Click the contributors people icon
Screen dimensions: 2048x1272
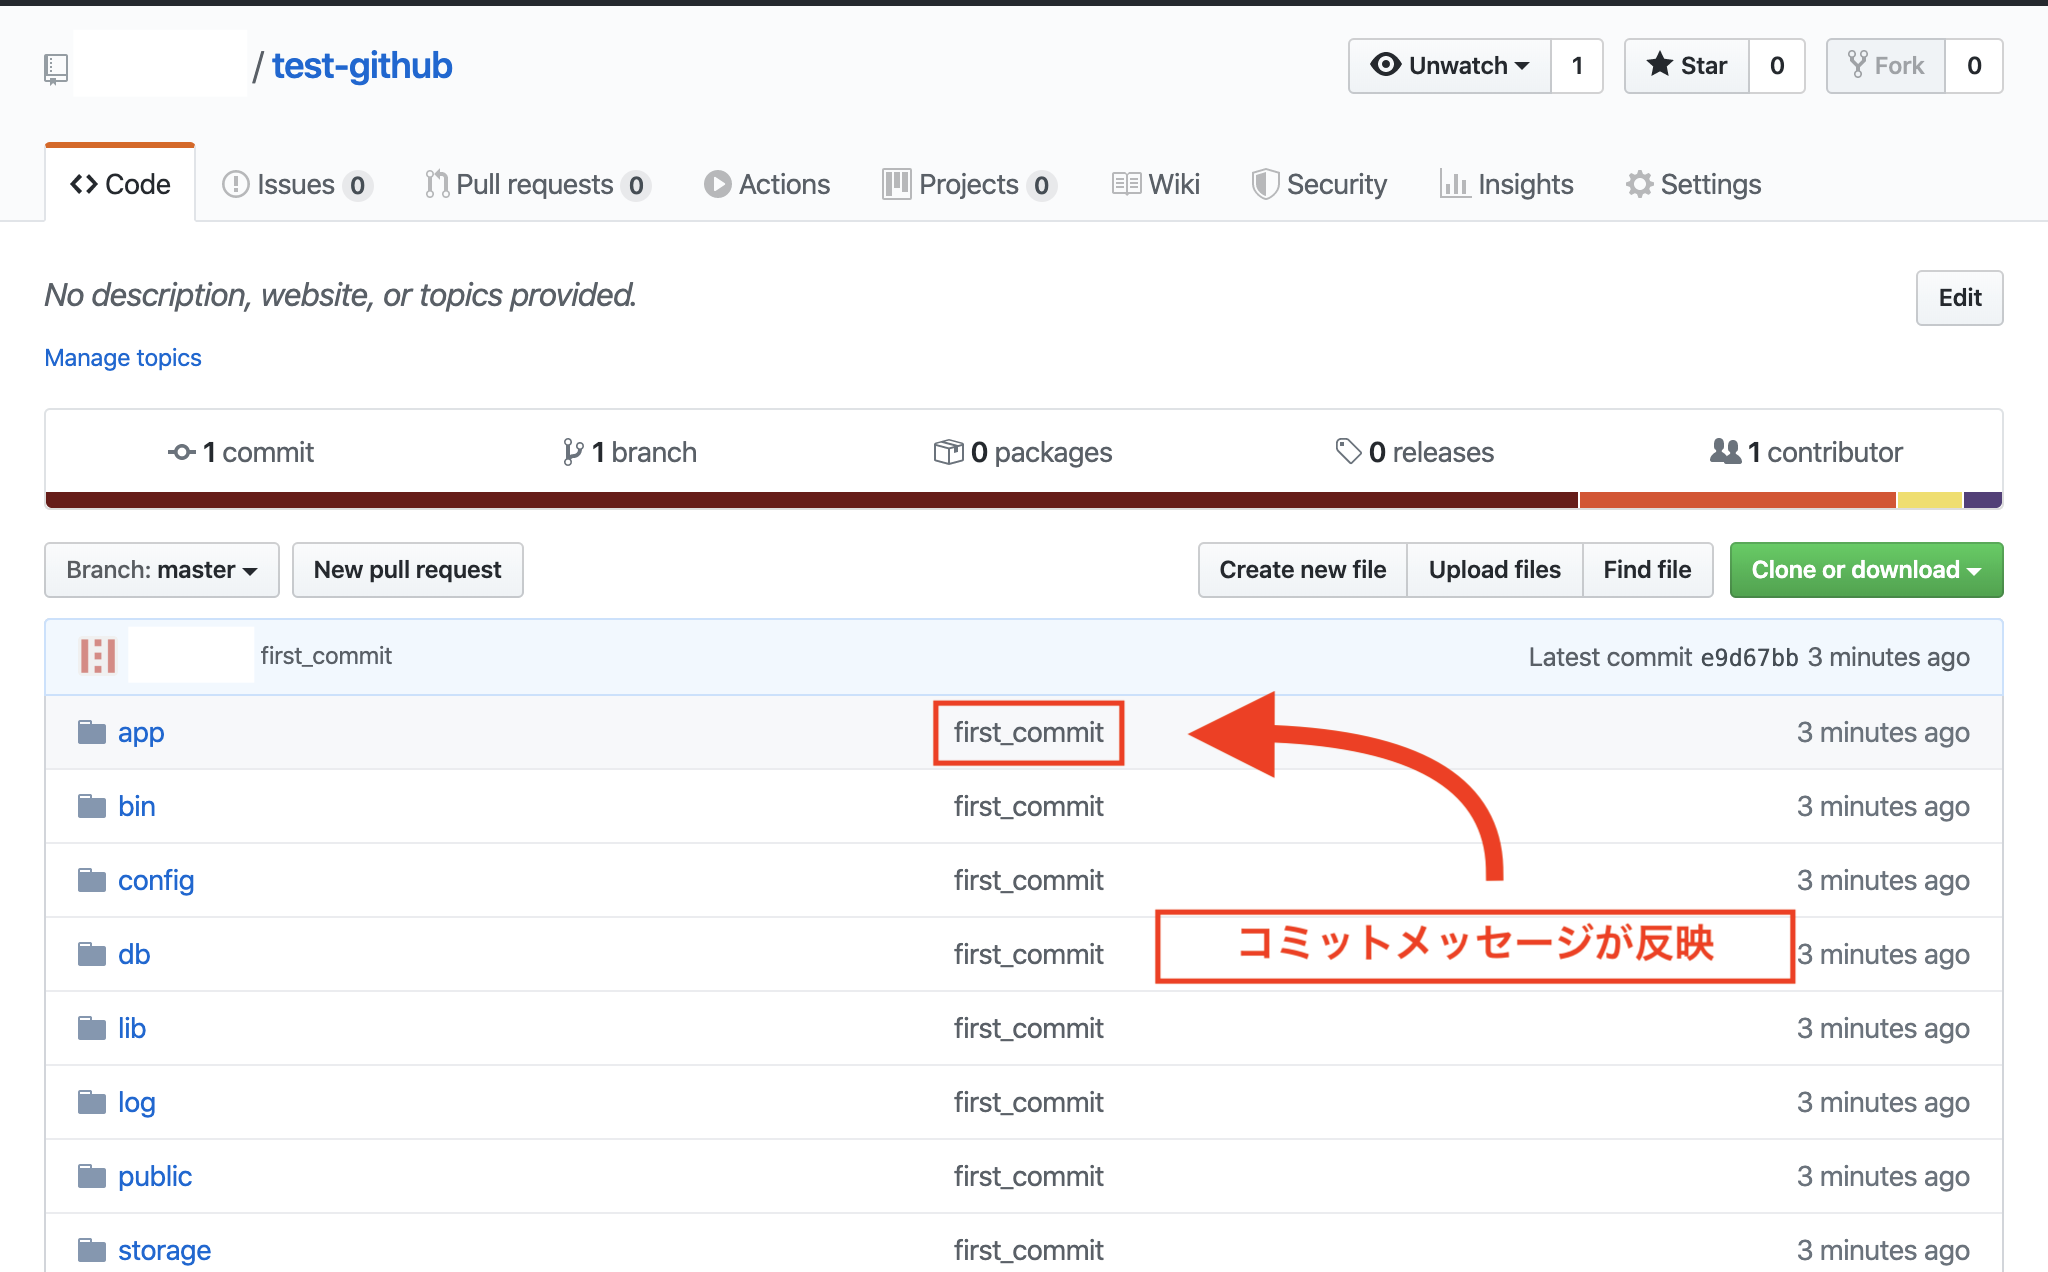(1725, 451)
